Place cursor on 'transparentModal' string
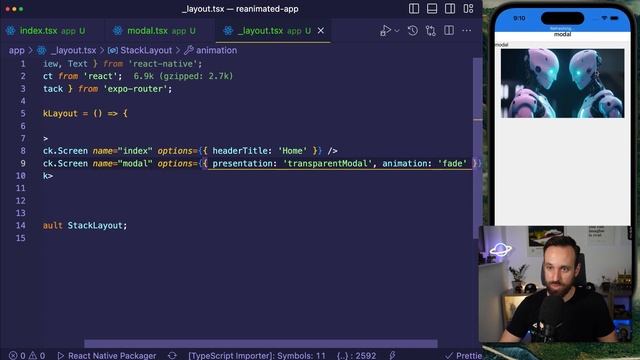 click(327, 163)
